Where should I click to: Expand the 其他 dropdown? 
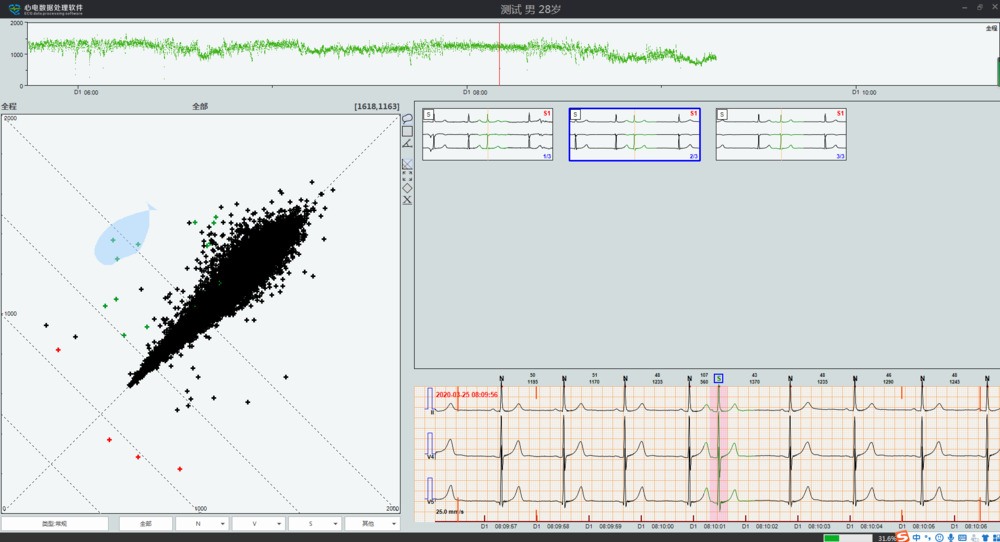[372, 523]
